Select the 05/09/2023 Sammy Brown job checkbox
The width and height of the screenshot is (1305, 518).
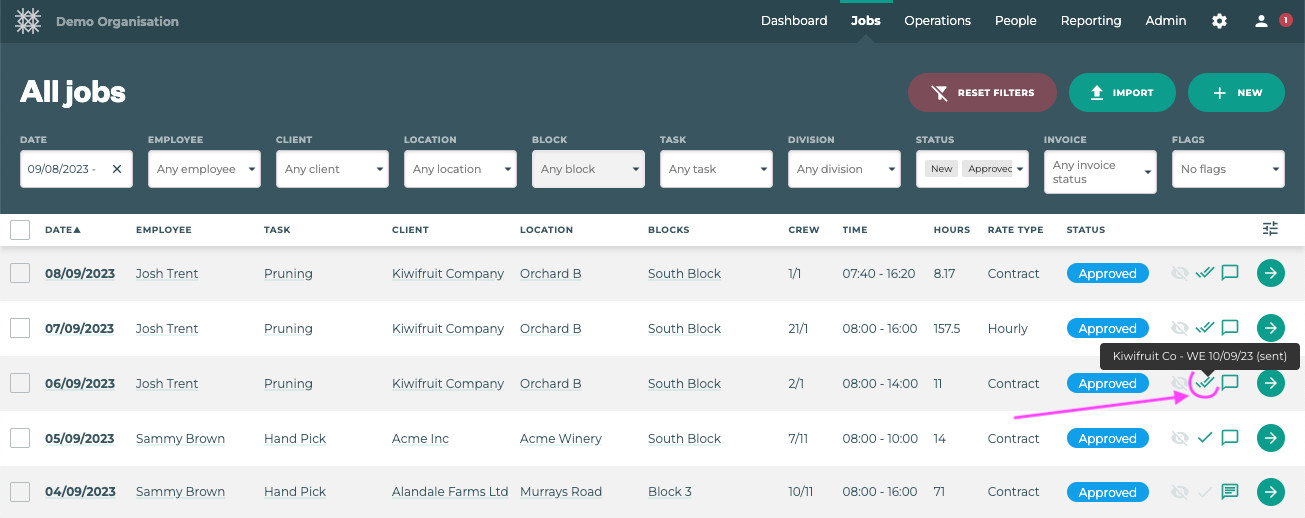pos(20,438)
